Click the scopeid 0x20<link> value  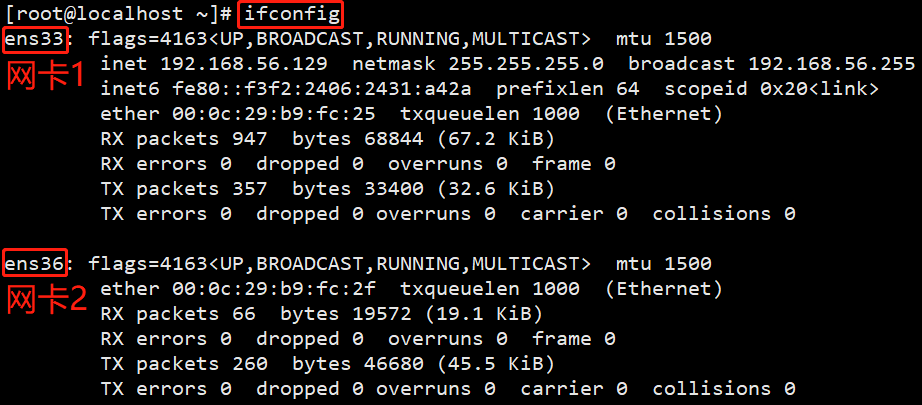(818, 89)
